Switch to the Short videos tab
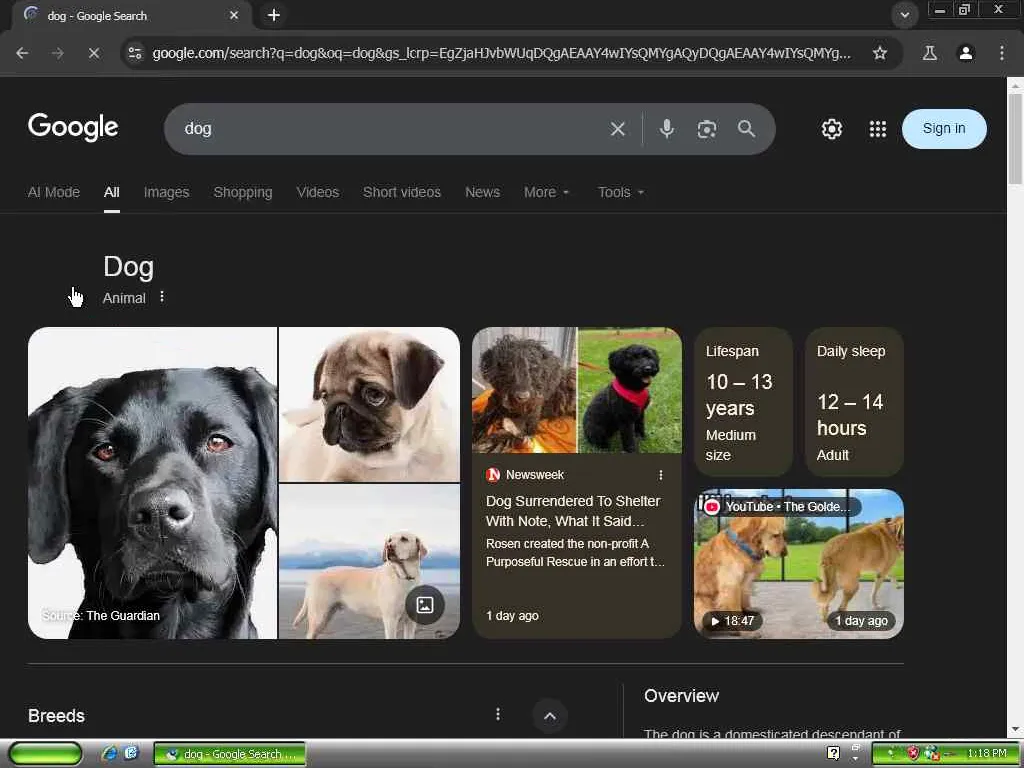This screenshot has height=768, width=1024. click(402, 192)
